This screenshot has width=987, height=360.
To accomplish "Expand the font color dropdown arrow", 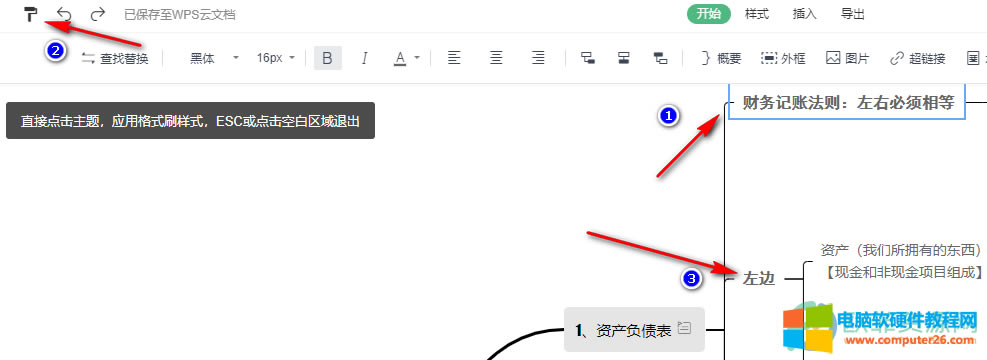I will point(417,59).
